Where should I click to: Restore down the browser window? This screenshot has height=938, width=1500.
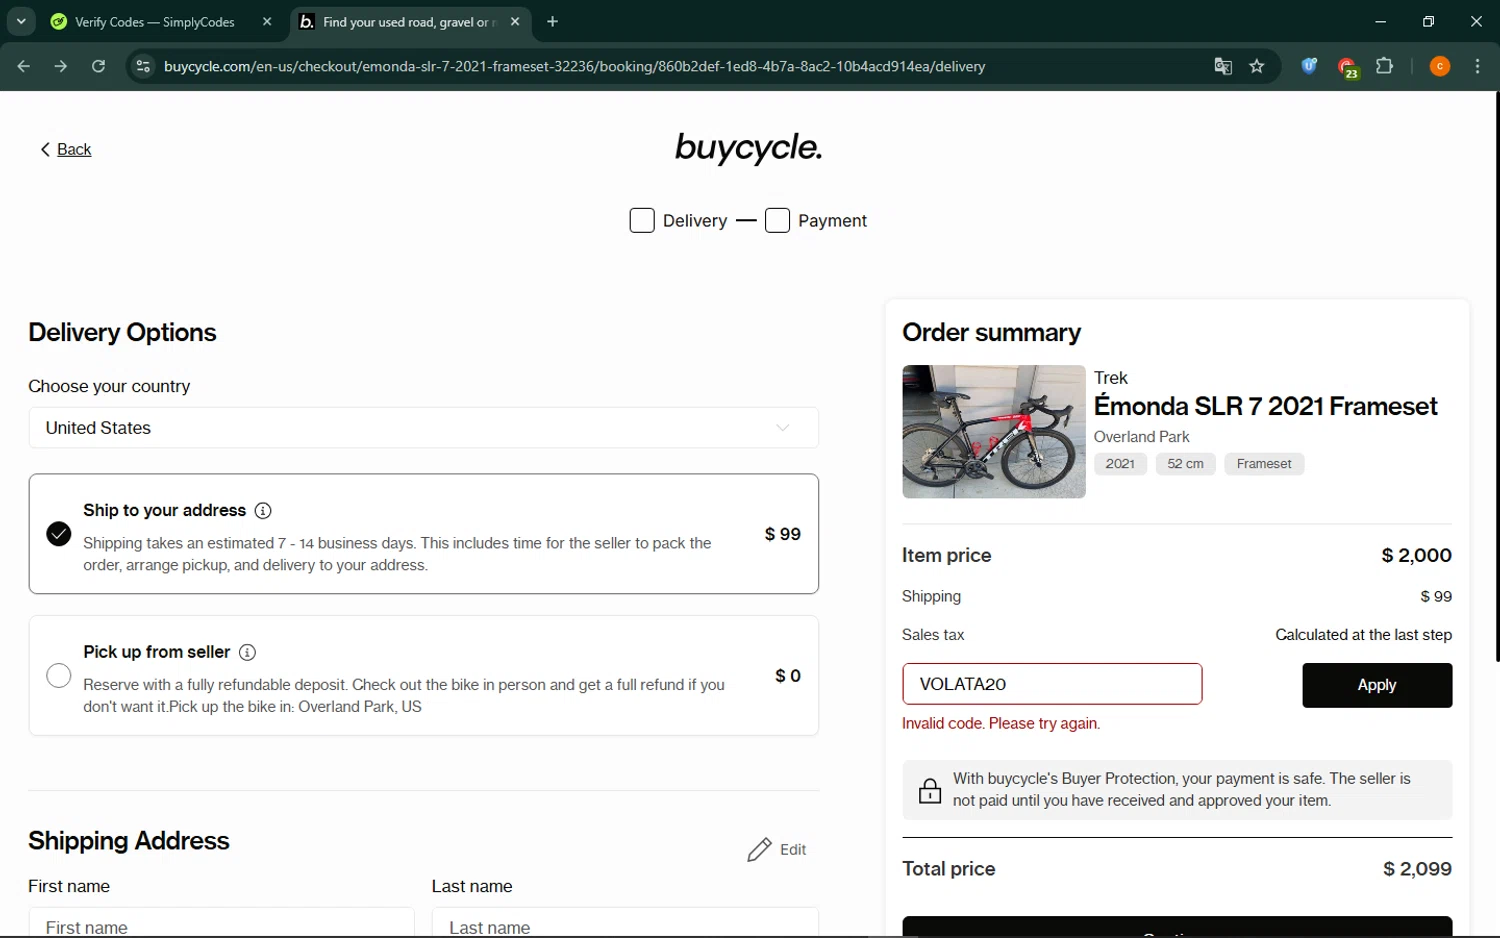pyautogui.click(x=1429, y=21)
